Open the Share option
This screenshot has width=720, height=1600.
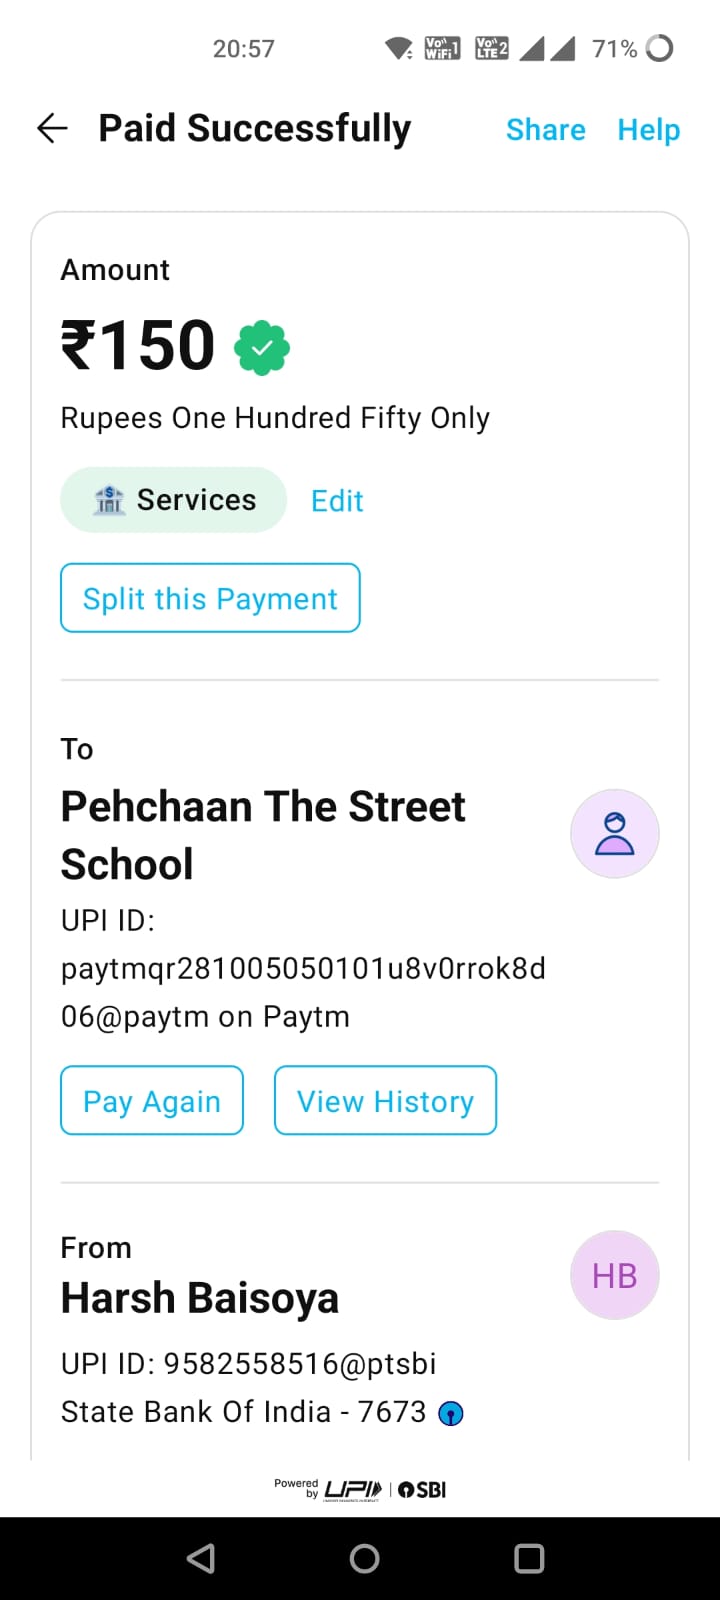click(x=545, y=129)
